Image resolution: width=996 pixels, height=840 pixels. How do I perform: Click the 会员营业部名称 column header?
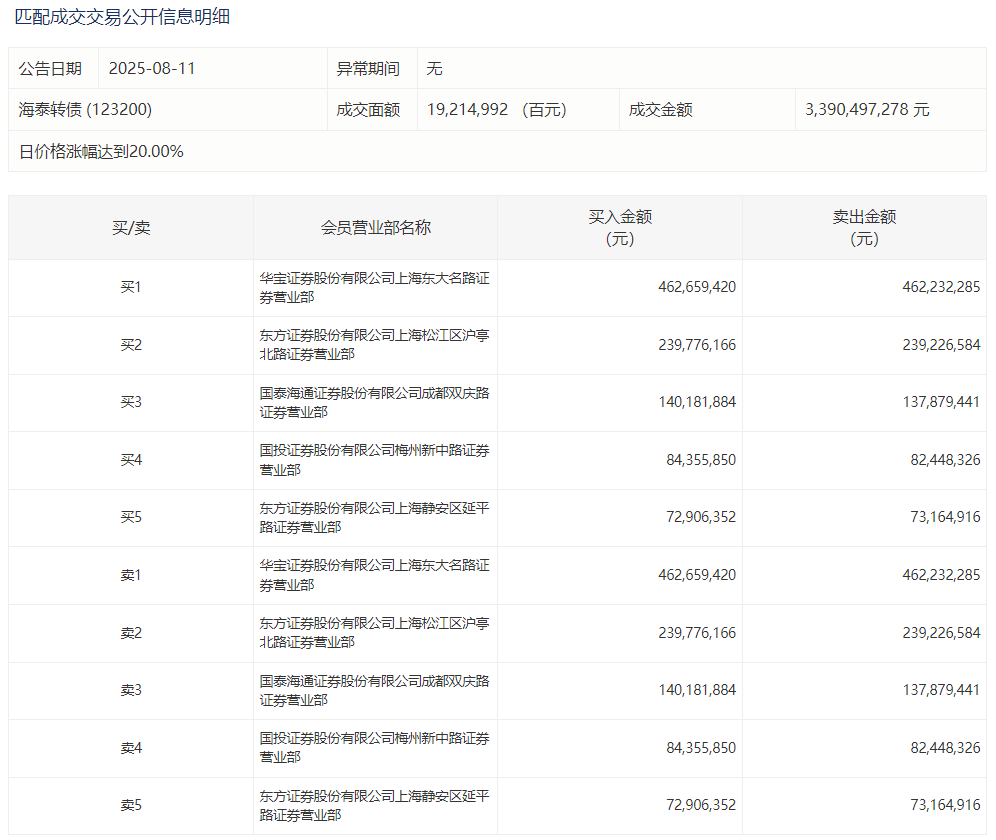(x=375, y=228)
